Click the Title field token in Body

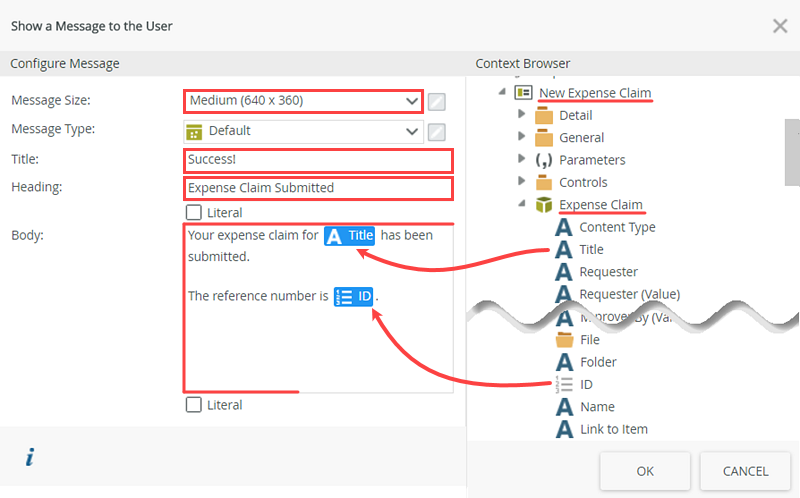coord(349,236)
